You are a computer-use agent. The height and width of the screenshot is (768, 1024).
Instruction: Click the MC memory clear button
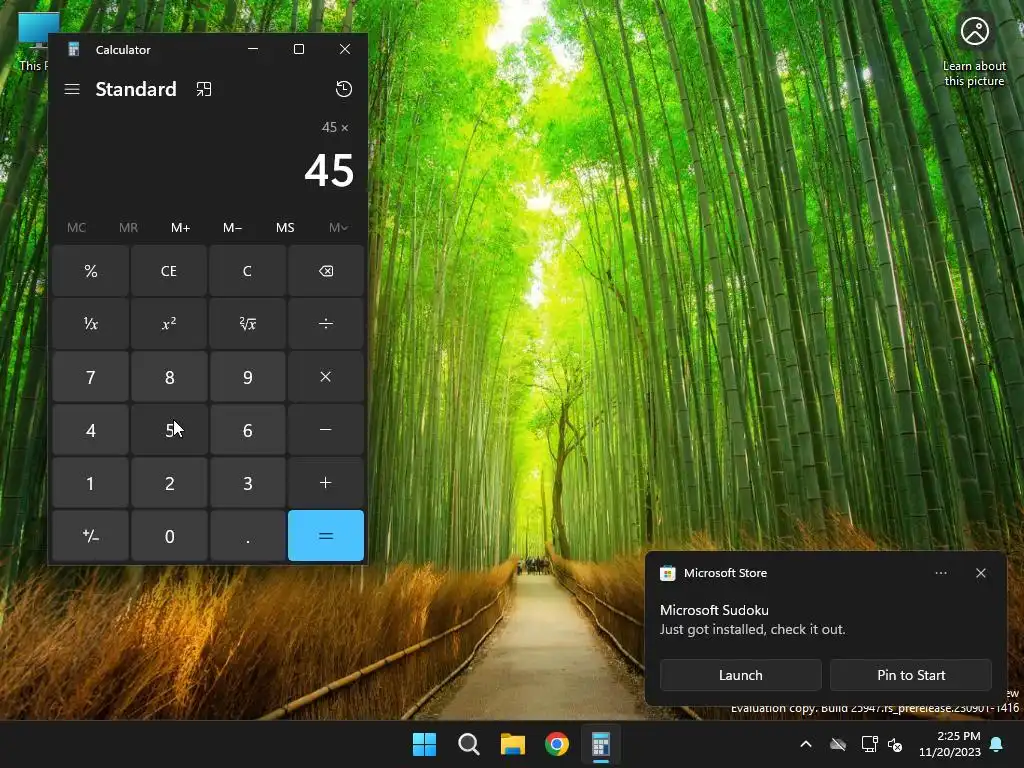tap(76, 227)
